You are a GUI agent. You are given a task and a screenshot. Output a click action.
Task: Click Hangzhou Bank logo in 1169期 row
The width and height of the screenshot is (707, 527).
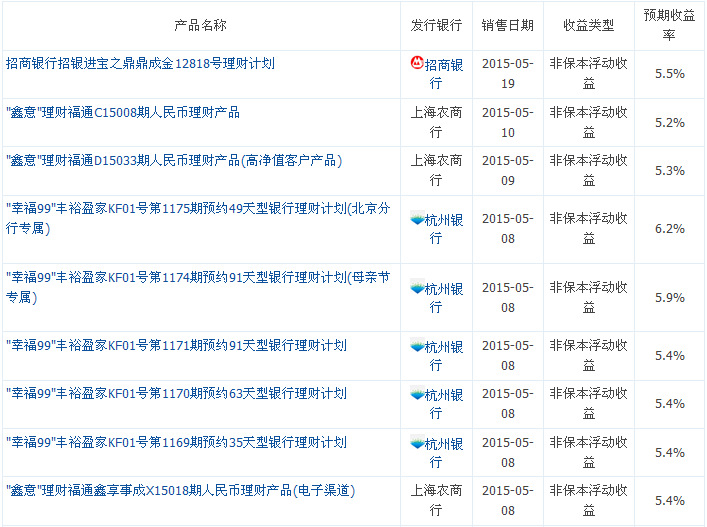417,443
